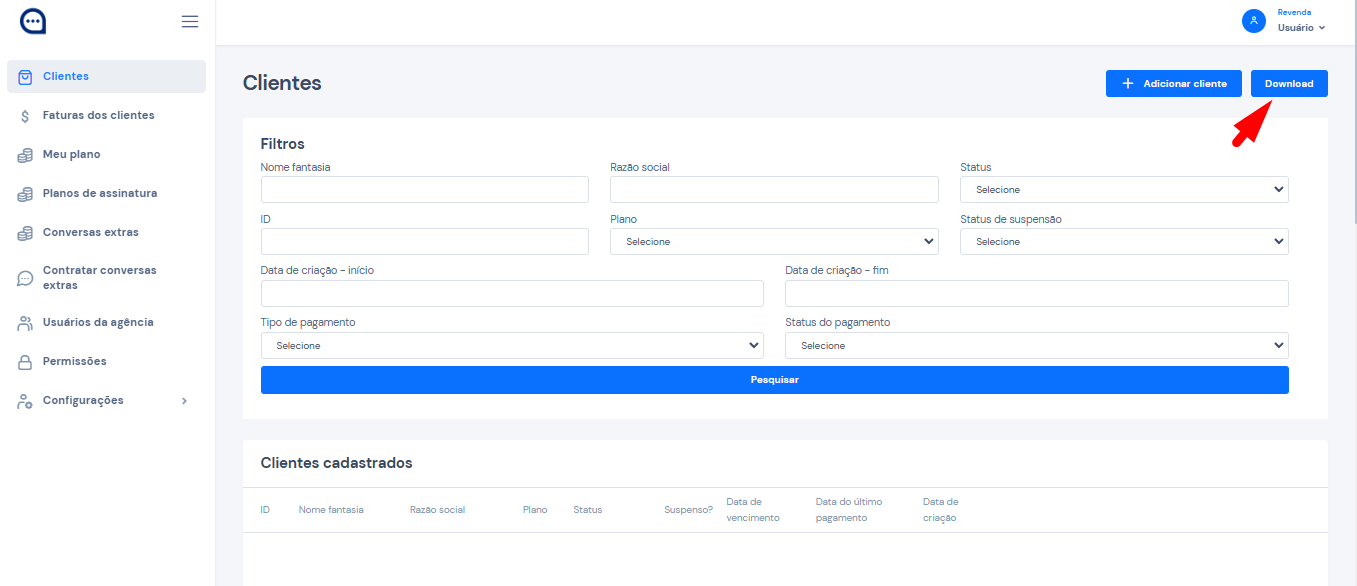
Task: Click the user avatar icon in header
Action: click(1253, 20)
